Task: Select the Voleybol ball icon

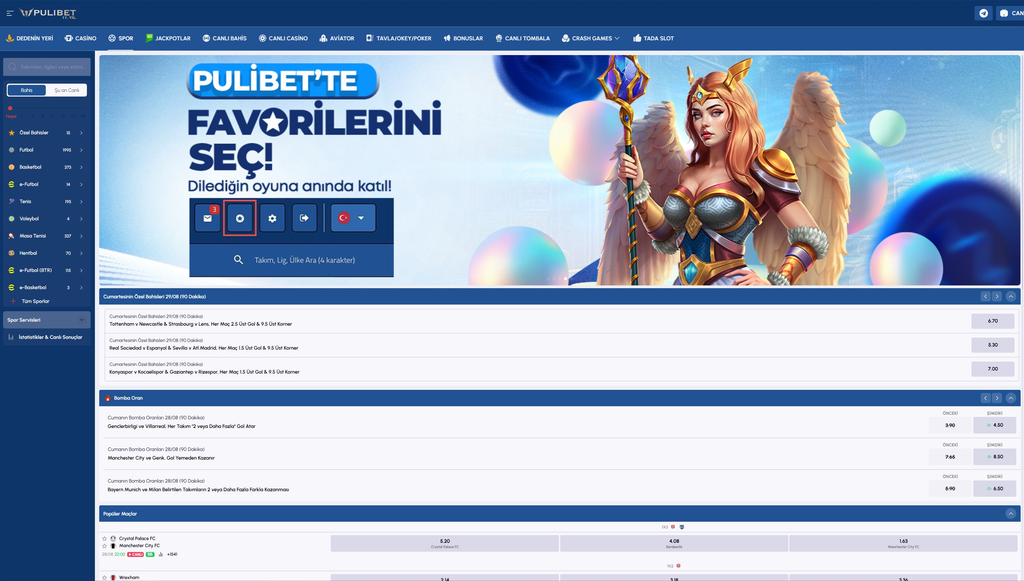Action: [11, 219]
